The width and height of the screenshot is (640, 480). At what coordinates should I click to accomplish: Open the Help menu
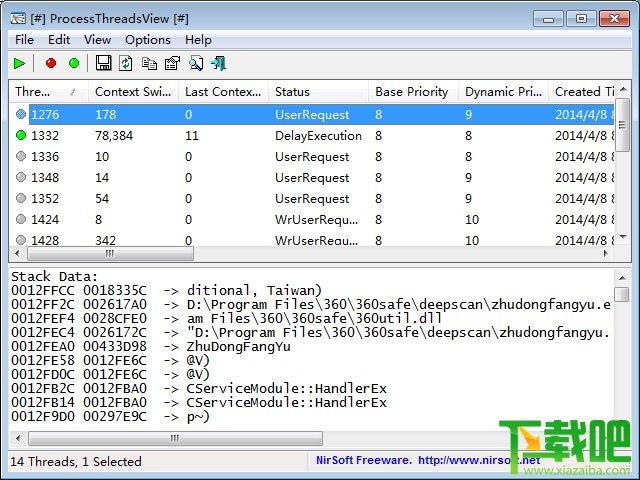point(198,40)
